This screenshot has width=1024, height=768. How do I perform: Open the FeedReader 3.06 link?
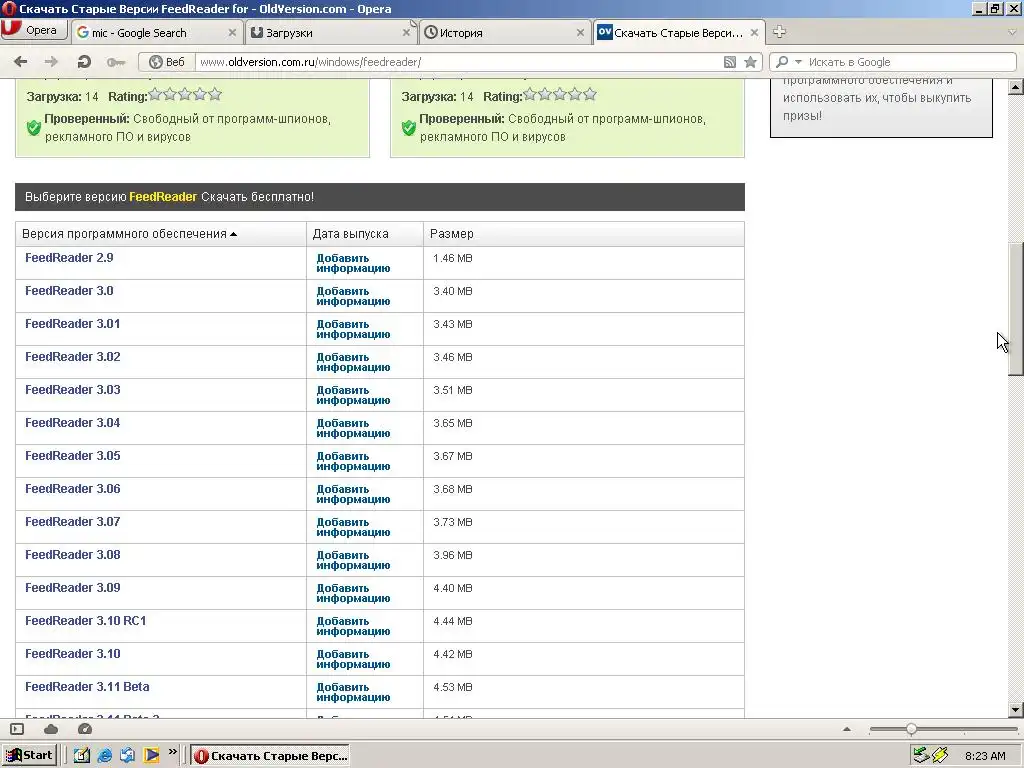pyautogui.click(x=72, y=488)
